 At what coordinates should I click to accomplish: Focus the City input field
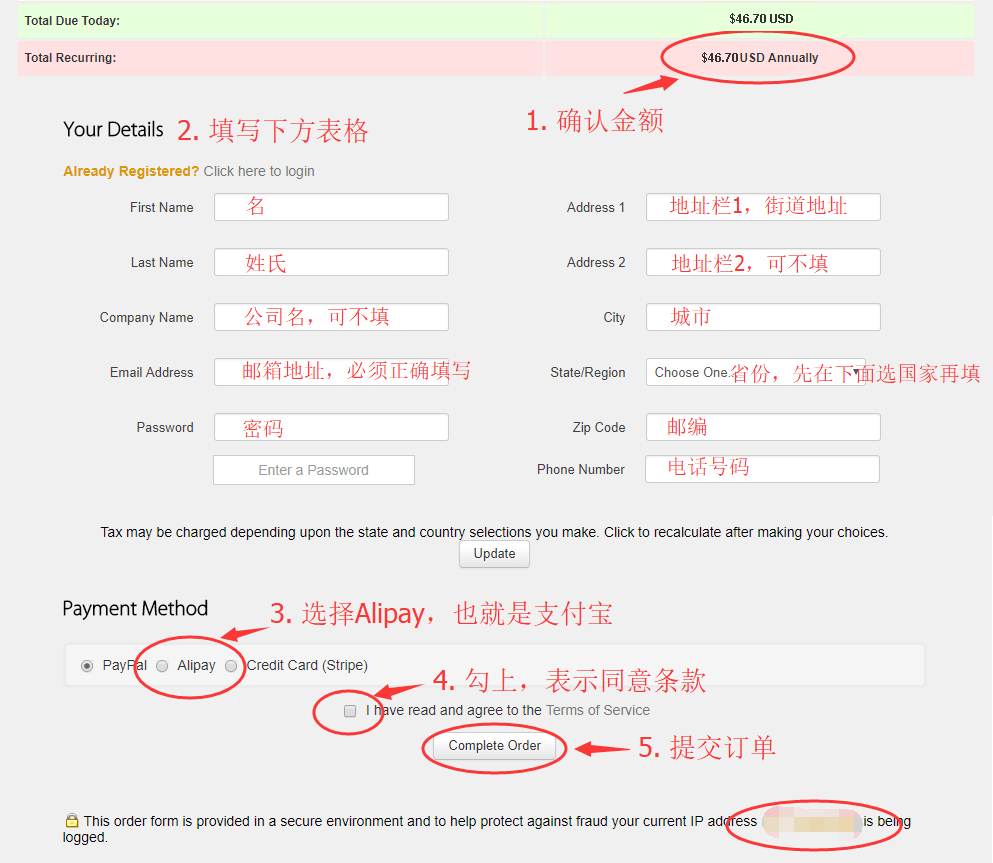[763, 317]
